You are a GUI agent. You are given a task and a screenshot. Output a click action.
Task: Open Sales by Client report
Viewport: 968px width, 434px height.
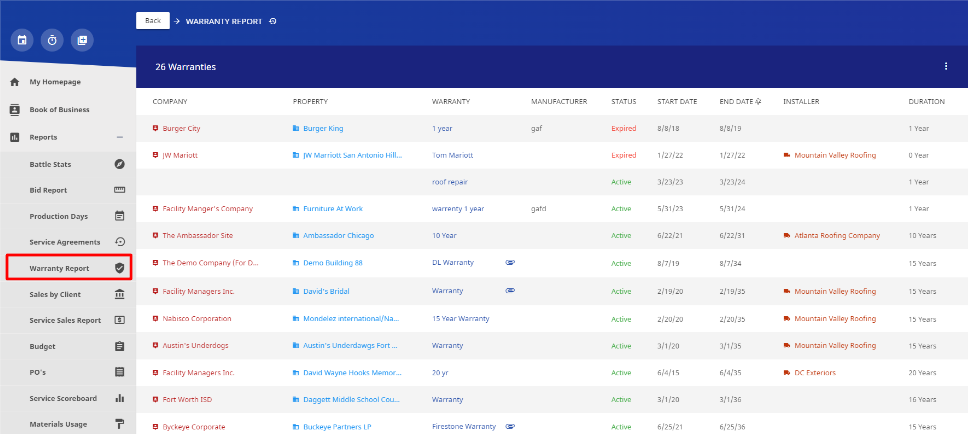click(55, 294)
